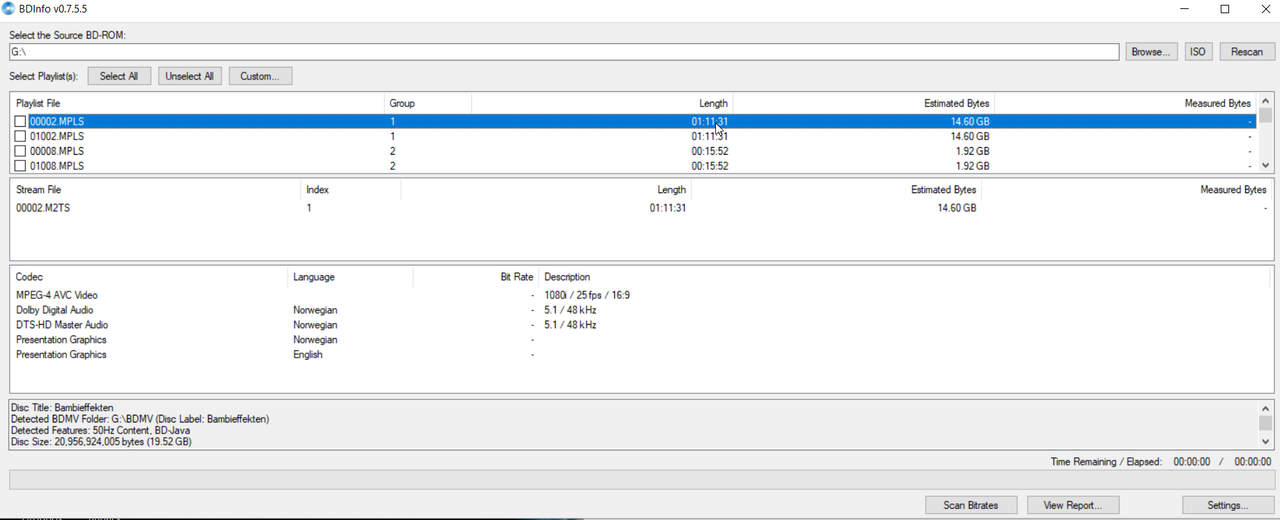1280x520 pixels.
Task: Click the scan progress bar
Action: pyautogui.click(x=640, y=480)
